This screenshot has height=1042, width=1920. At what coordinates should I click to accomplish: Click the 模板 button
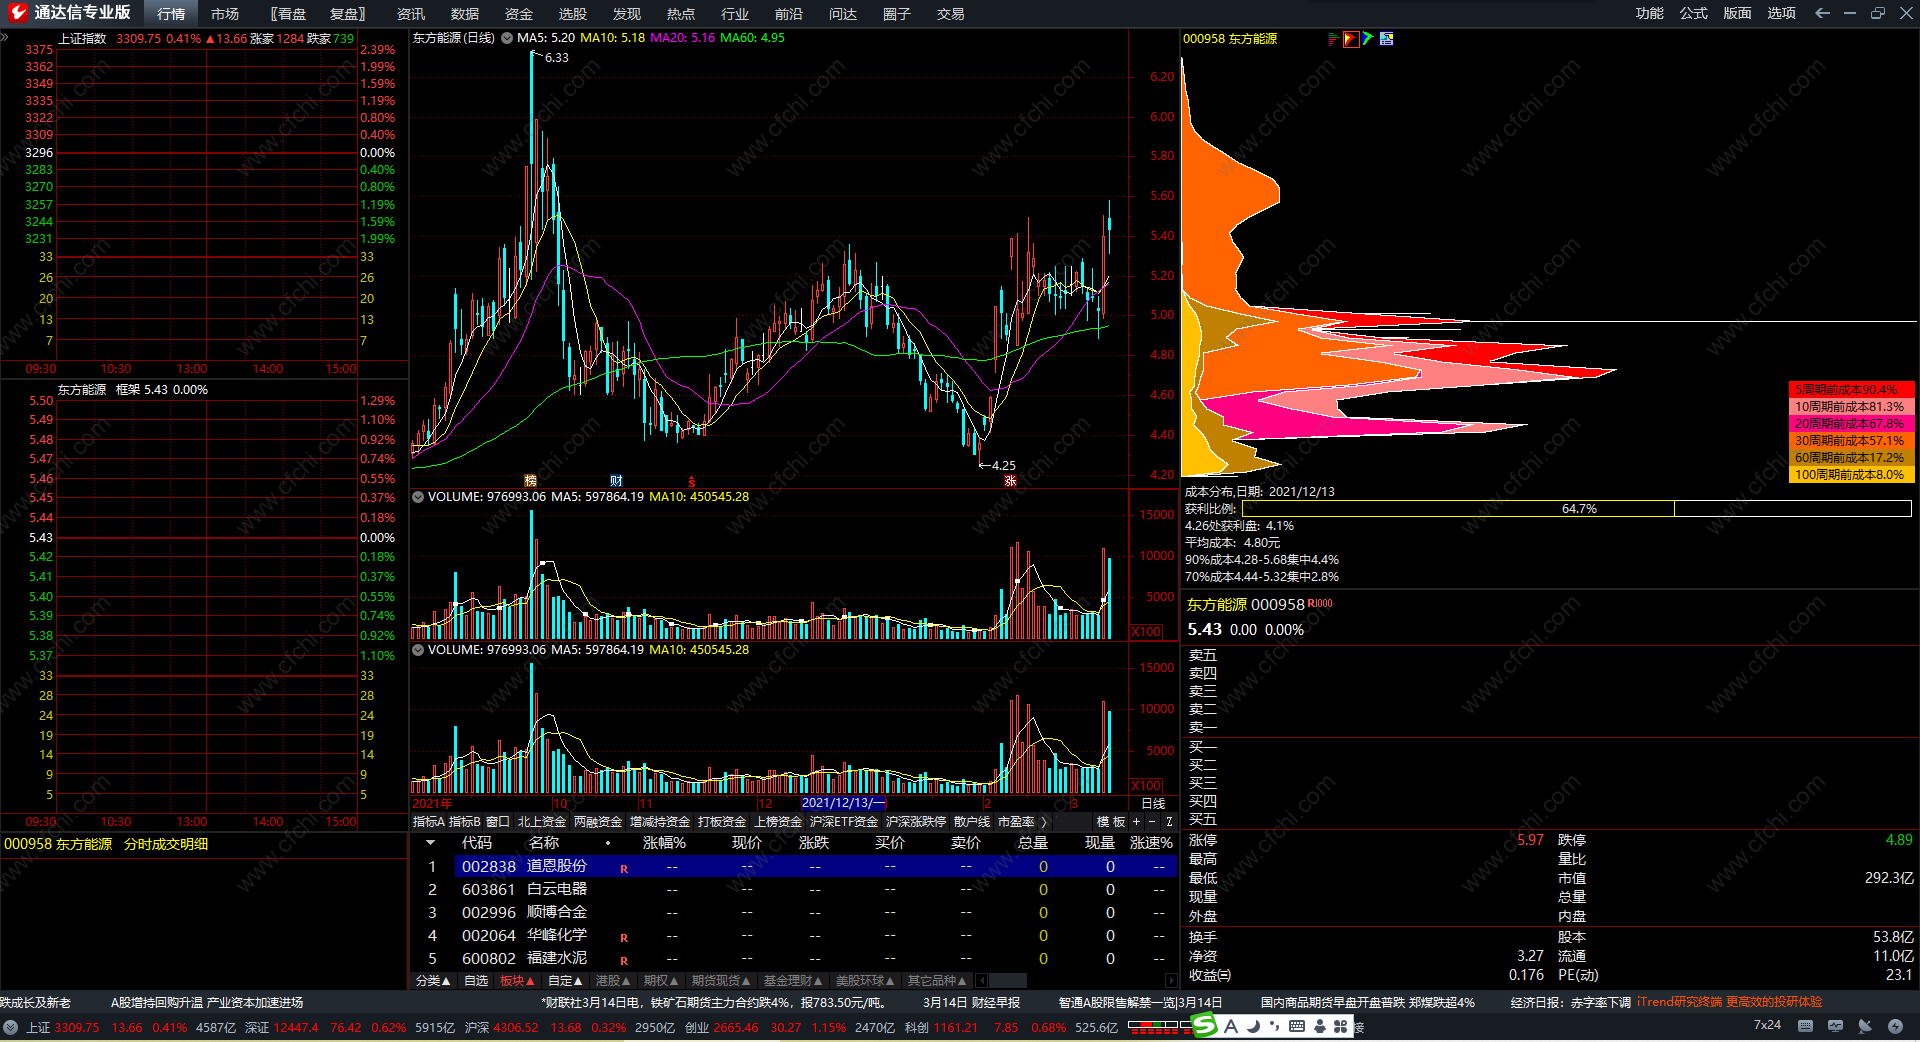(x=1111, y=822)
